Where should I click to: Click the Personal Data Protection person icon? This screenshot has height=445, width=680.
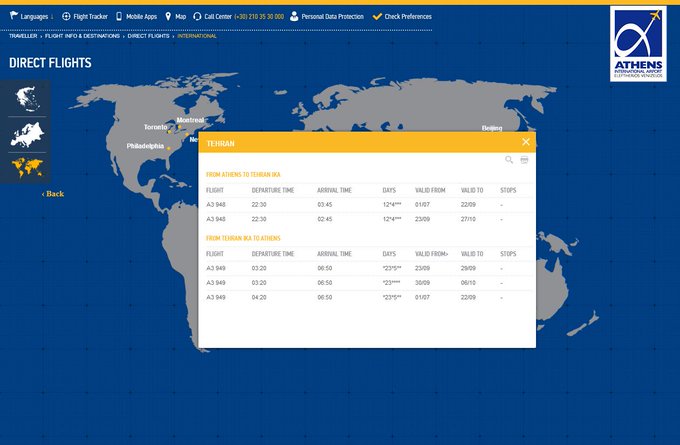[294, 16]
